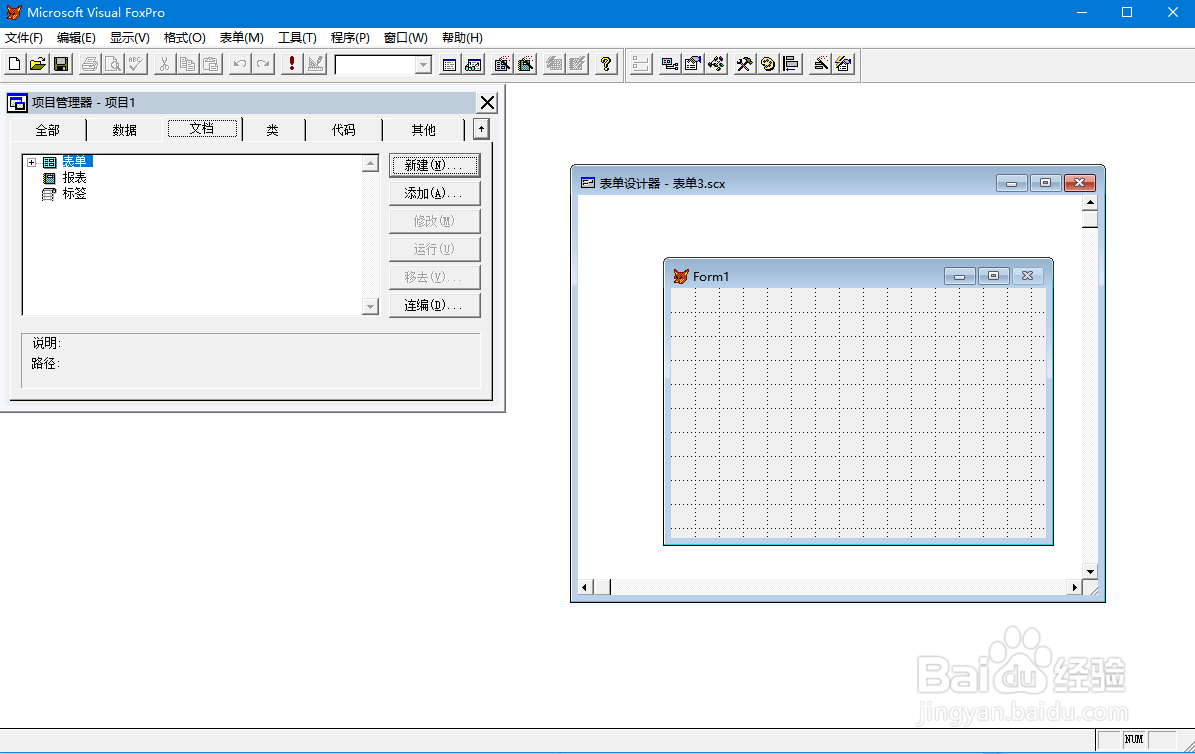Open the Code Window icon
The width and height of the screenshot is (1195, 754).
(716, 64)
